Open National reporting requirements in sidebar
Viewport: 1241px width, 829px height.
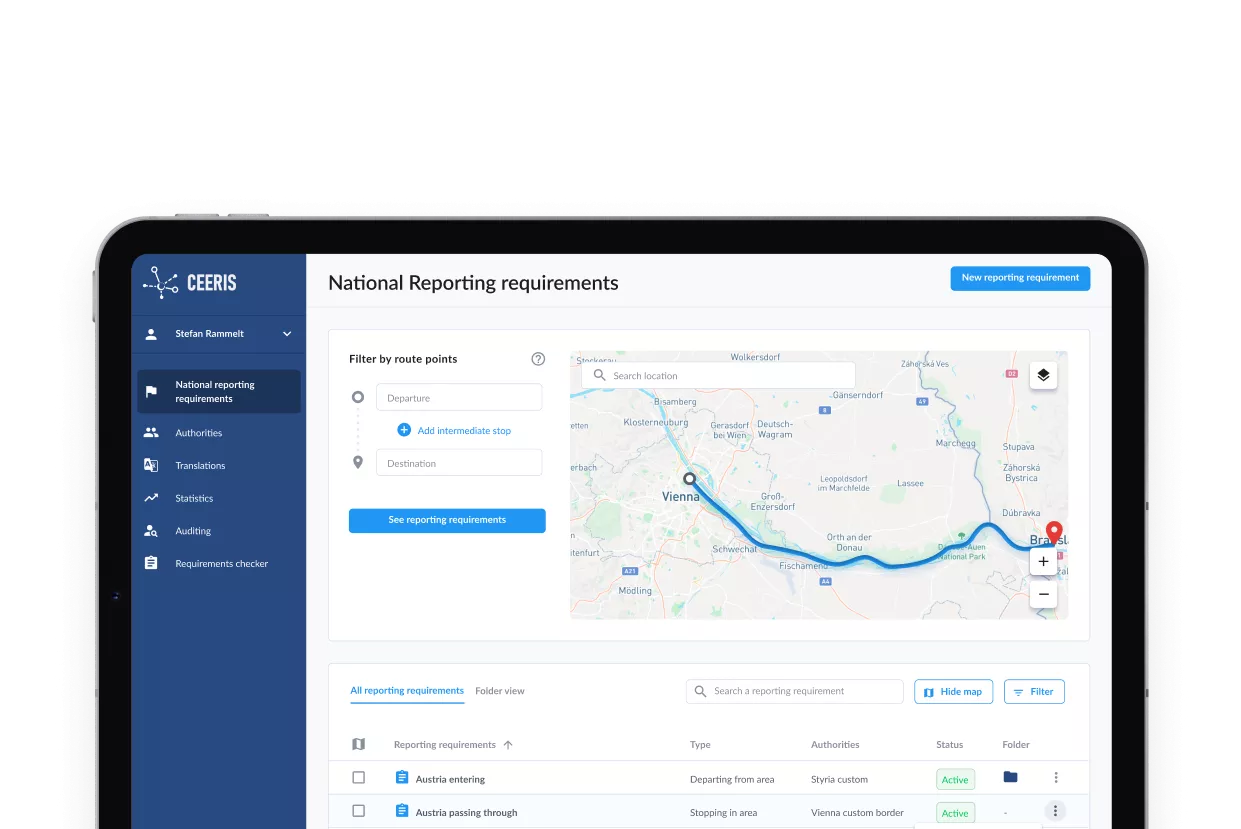pos(219,392)
